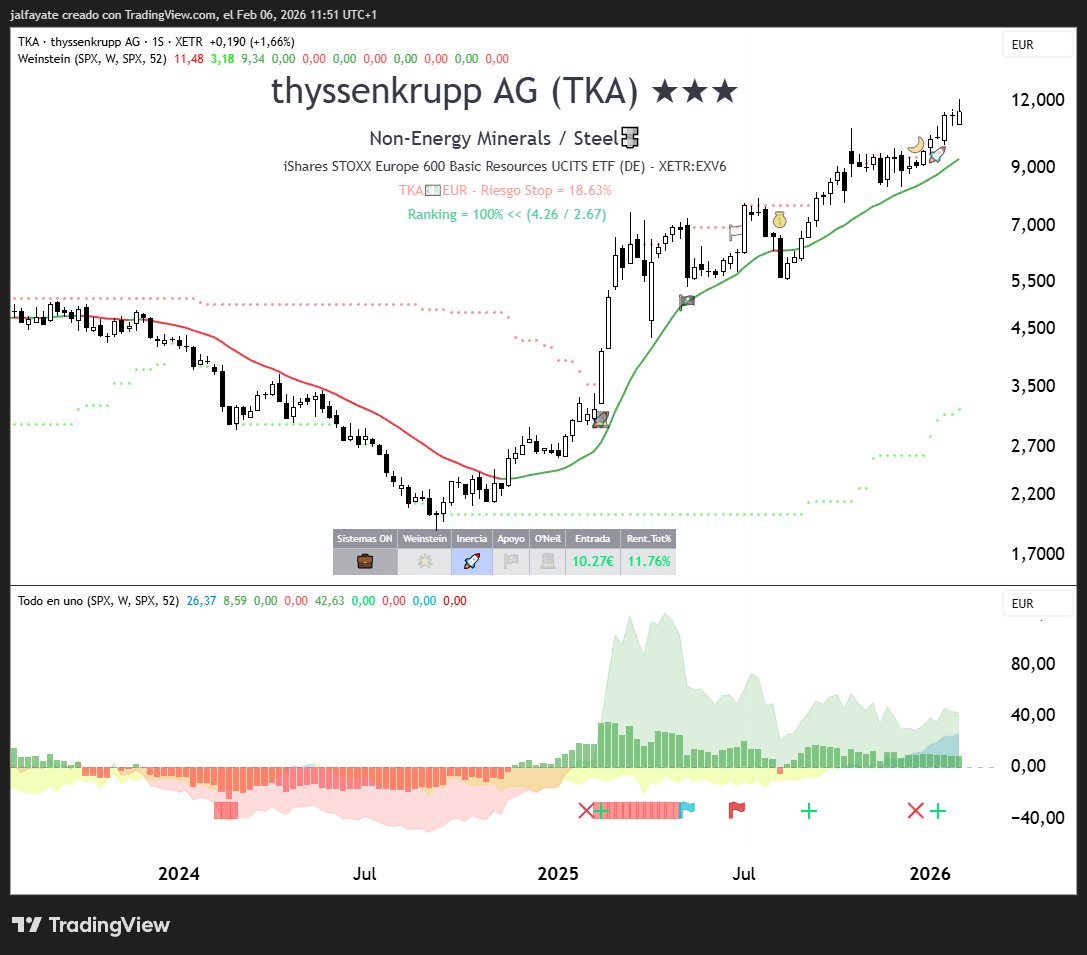Click the money bag marker on the chart
This screenshot has height=955, width=1087.
(x=780, y=220)
